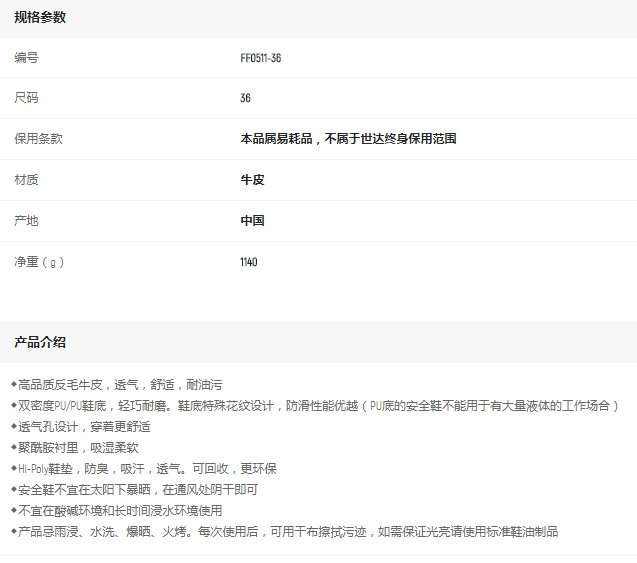Click the 规格参数 section header
The width and height of the screenshot is (637, 563).
[40, 18]
